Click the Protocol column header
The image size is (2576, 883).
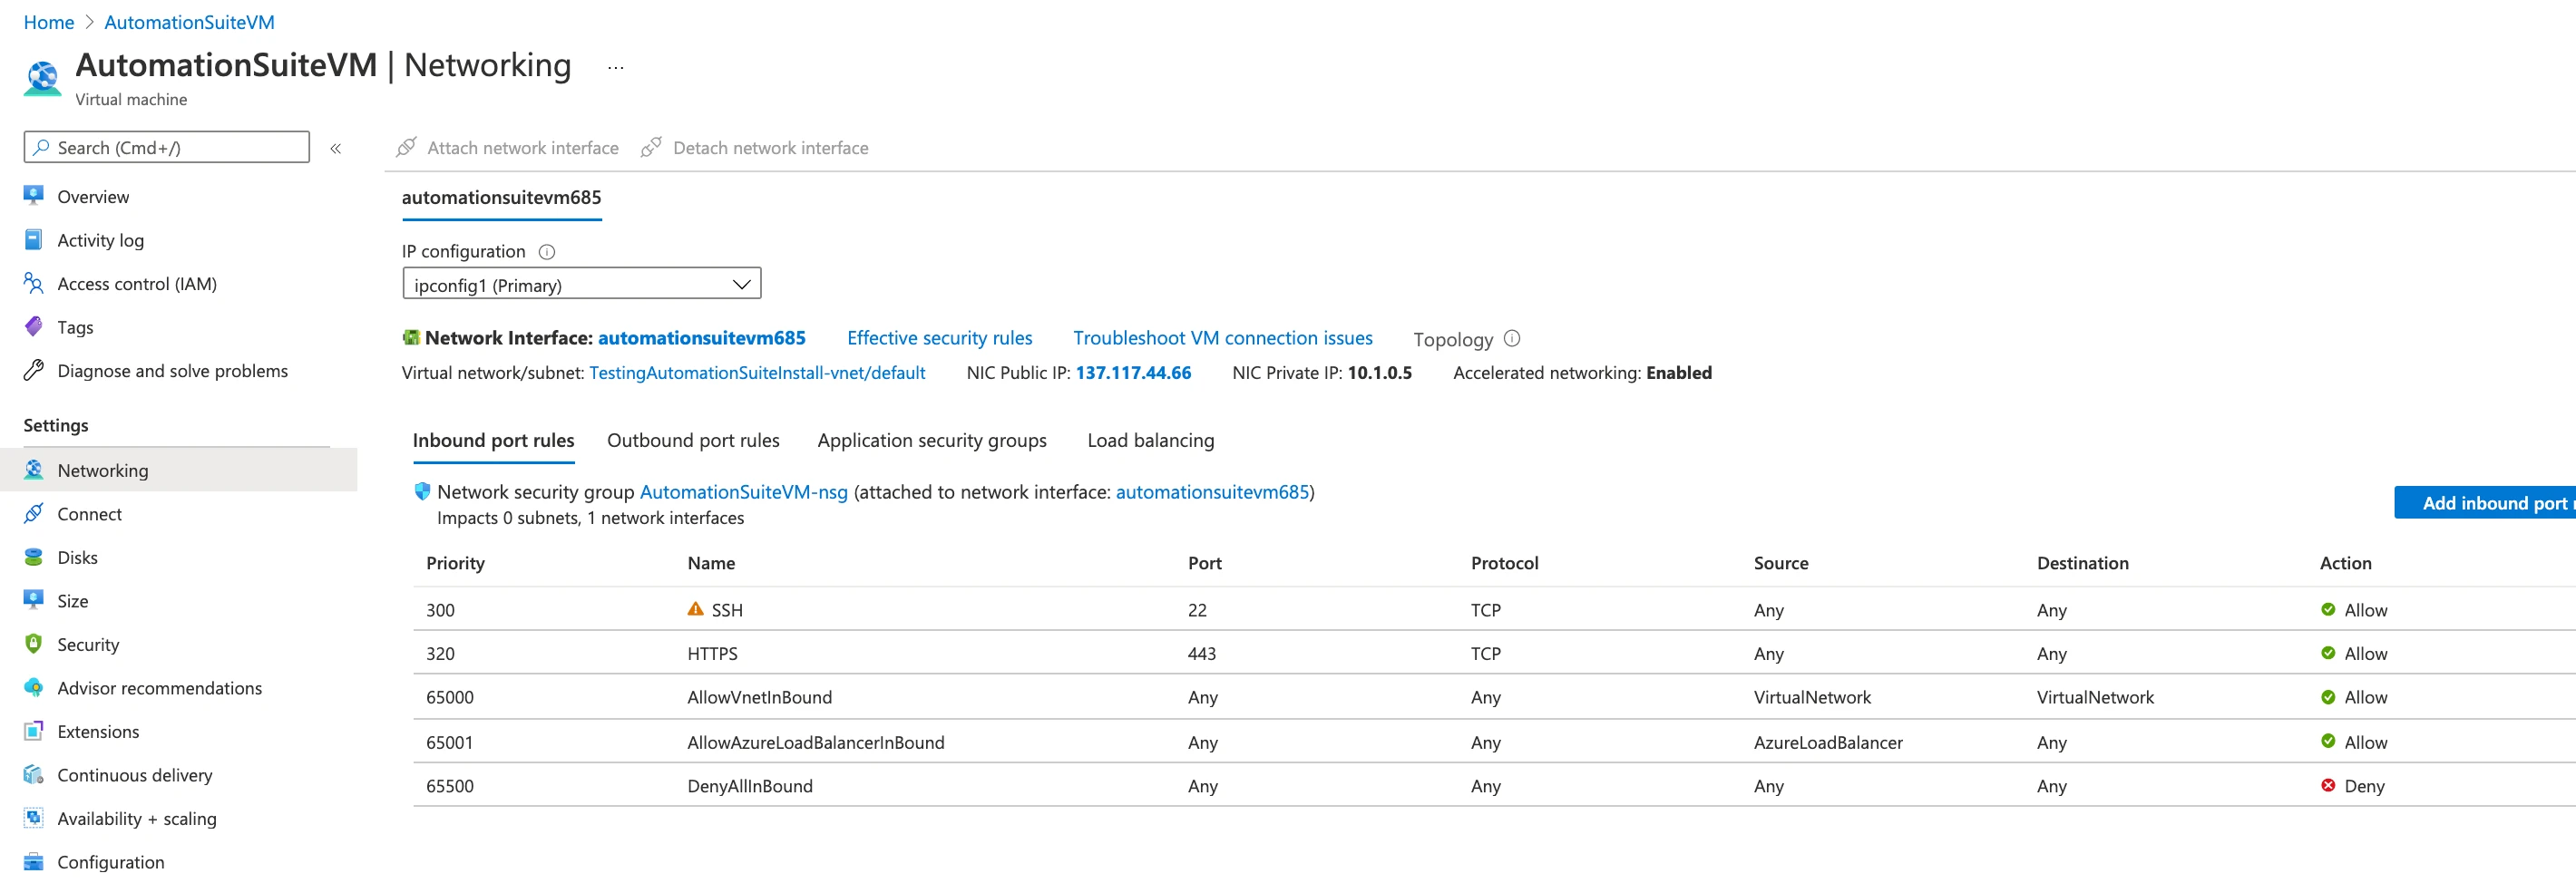tap(1504, 563)
